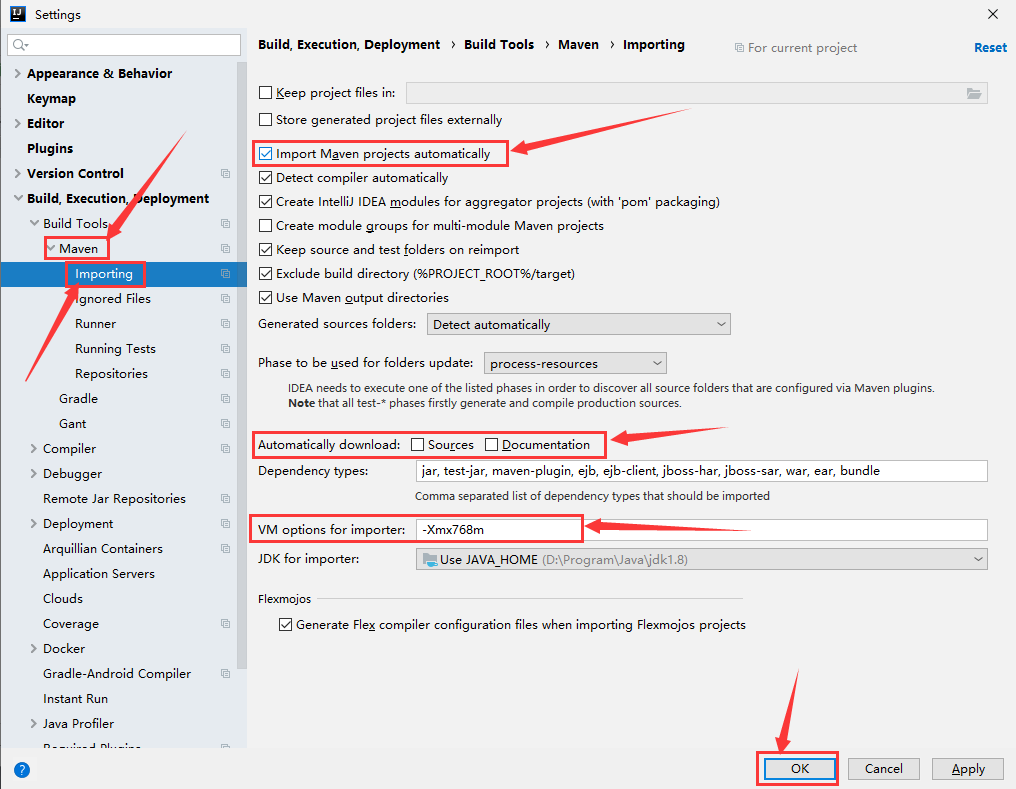Expand Appearance & Behavior node
The width and height of the screenshot is (1016, 789).
pos(17,74)
